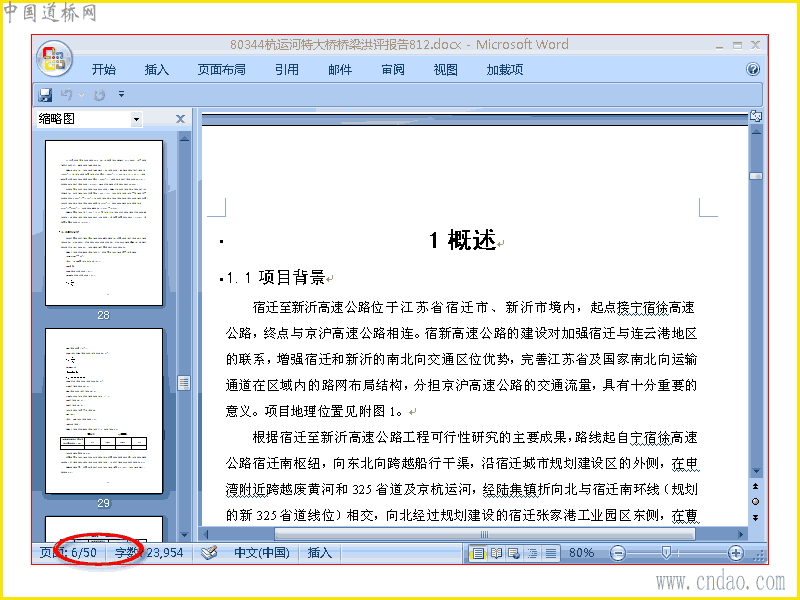The image size is (800, 600).
Task: Open the Undo history dropdown arrow
Action: coord(82,95)
